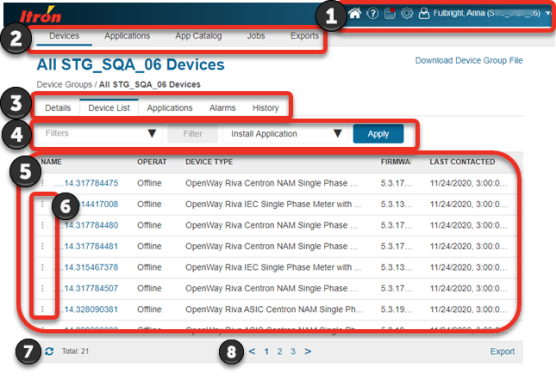Sort by the NAME column header
The image size is (556, 379).
51,162
